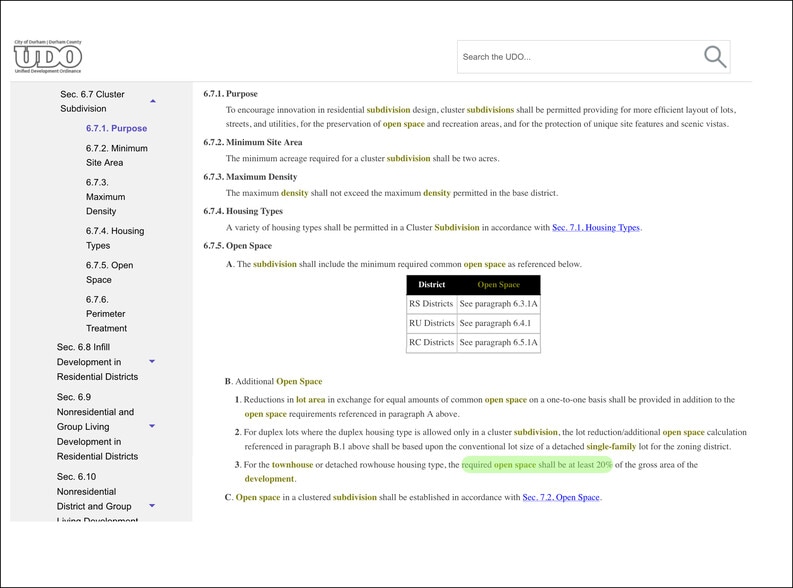
Task: Click the RS Districts table cell
Action: 431,304
